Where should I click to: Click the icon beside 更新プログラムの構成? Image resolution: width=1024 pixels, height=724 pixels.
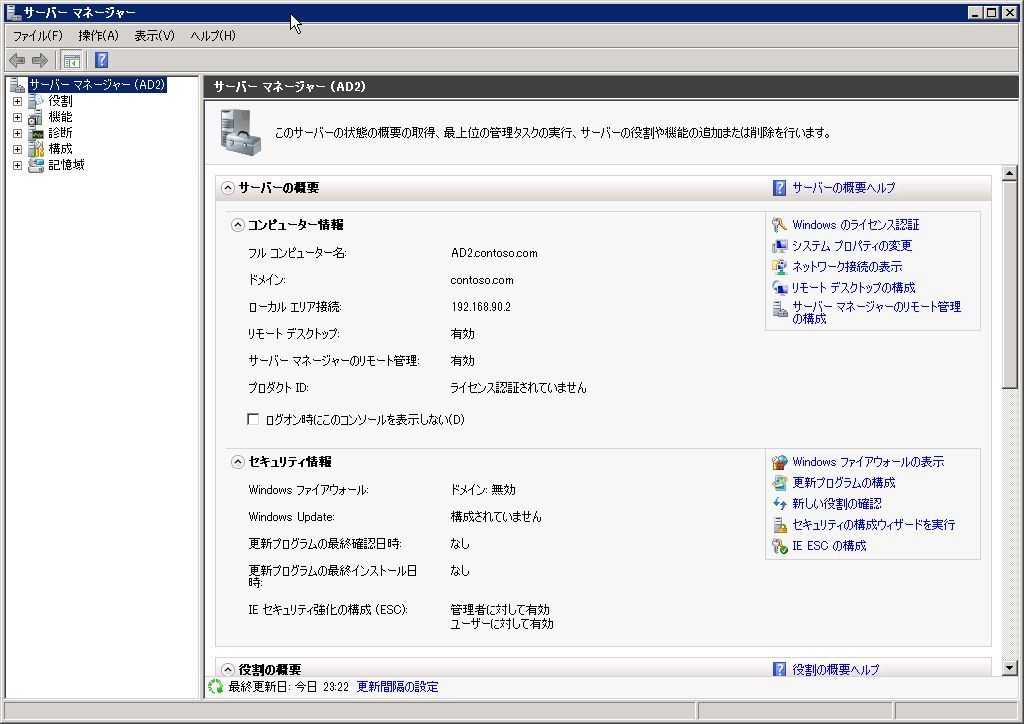[x=779, y=483]
